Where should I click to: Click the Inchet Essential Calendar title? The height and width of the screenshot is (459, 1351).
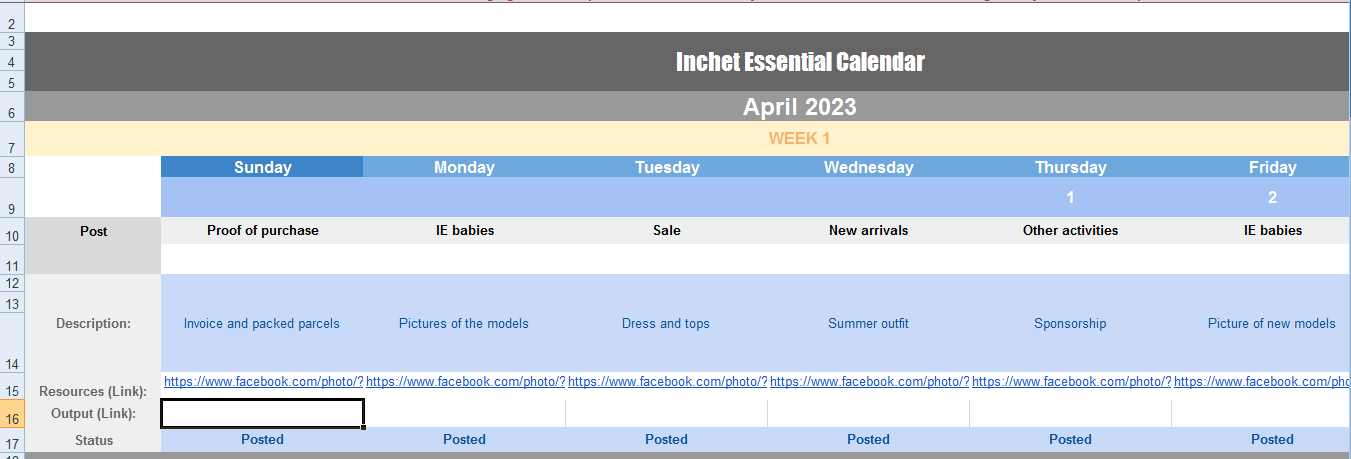[800, 62]
